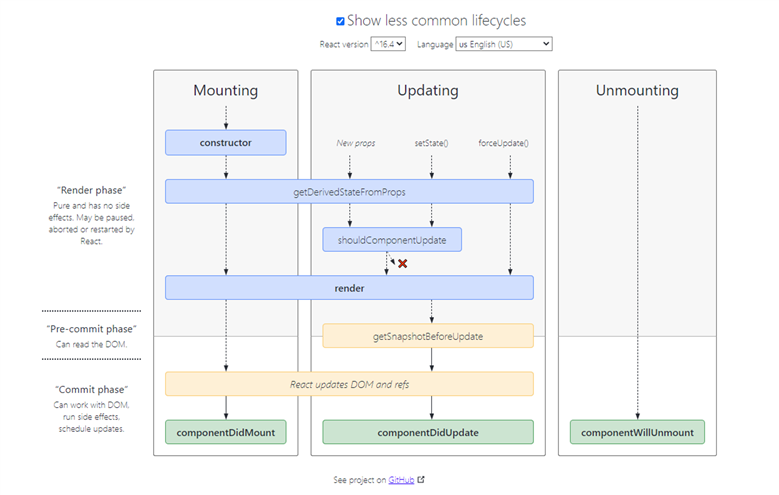The height and width of the screenshot is (495, 779).
Task: Open the GitHub project link
Action: (401, 480)
